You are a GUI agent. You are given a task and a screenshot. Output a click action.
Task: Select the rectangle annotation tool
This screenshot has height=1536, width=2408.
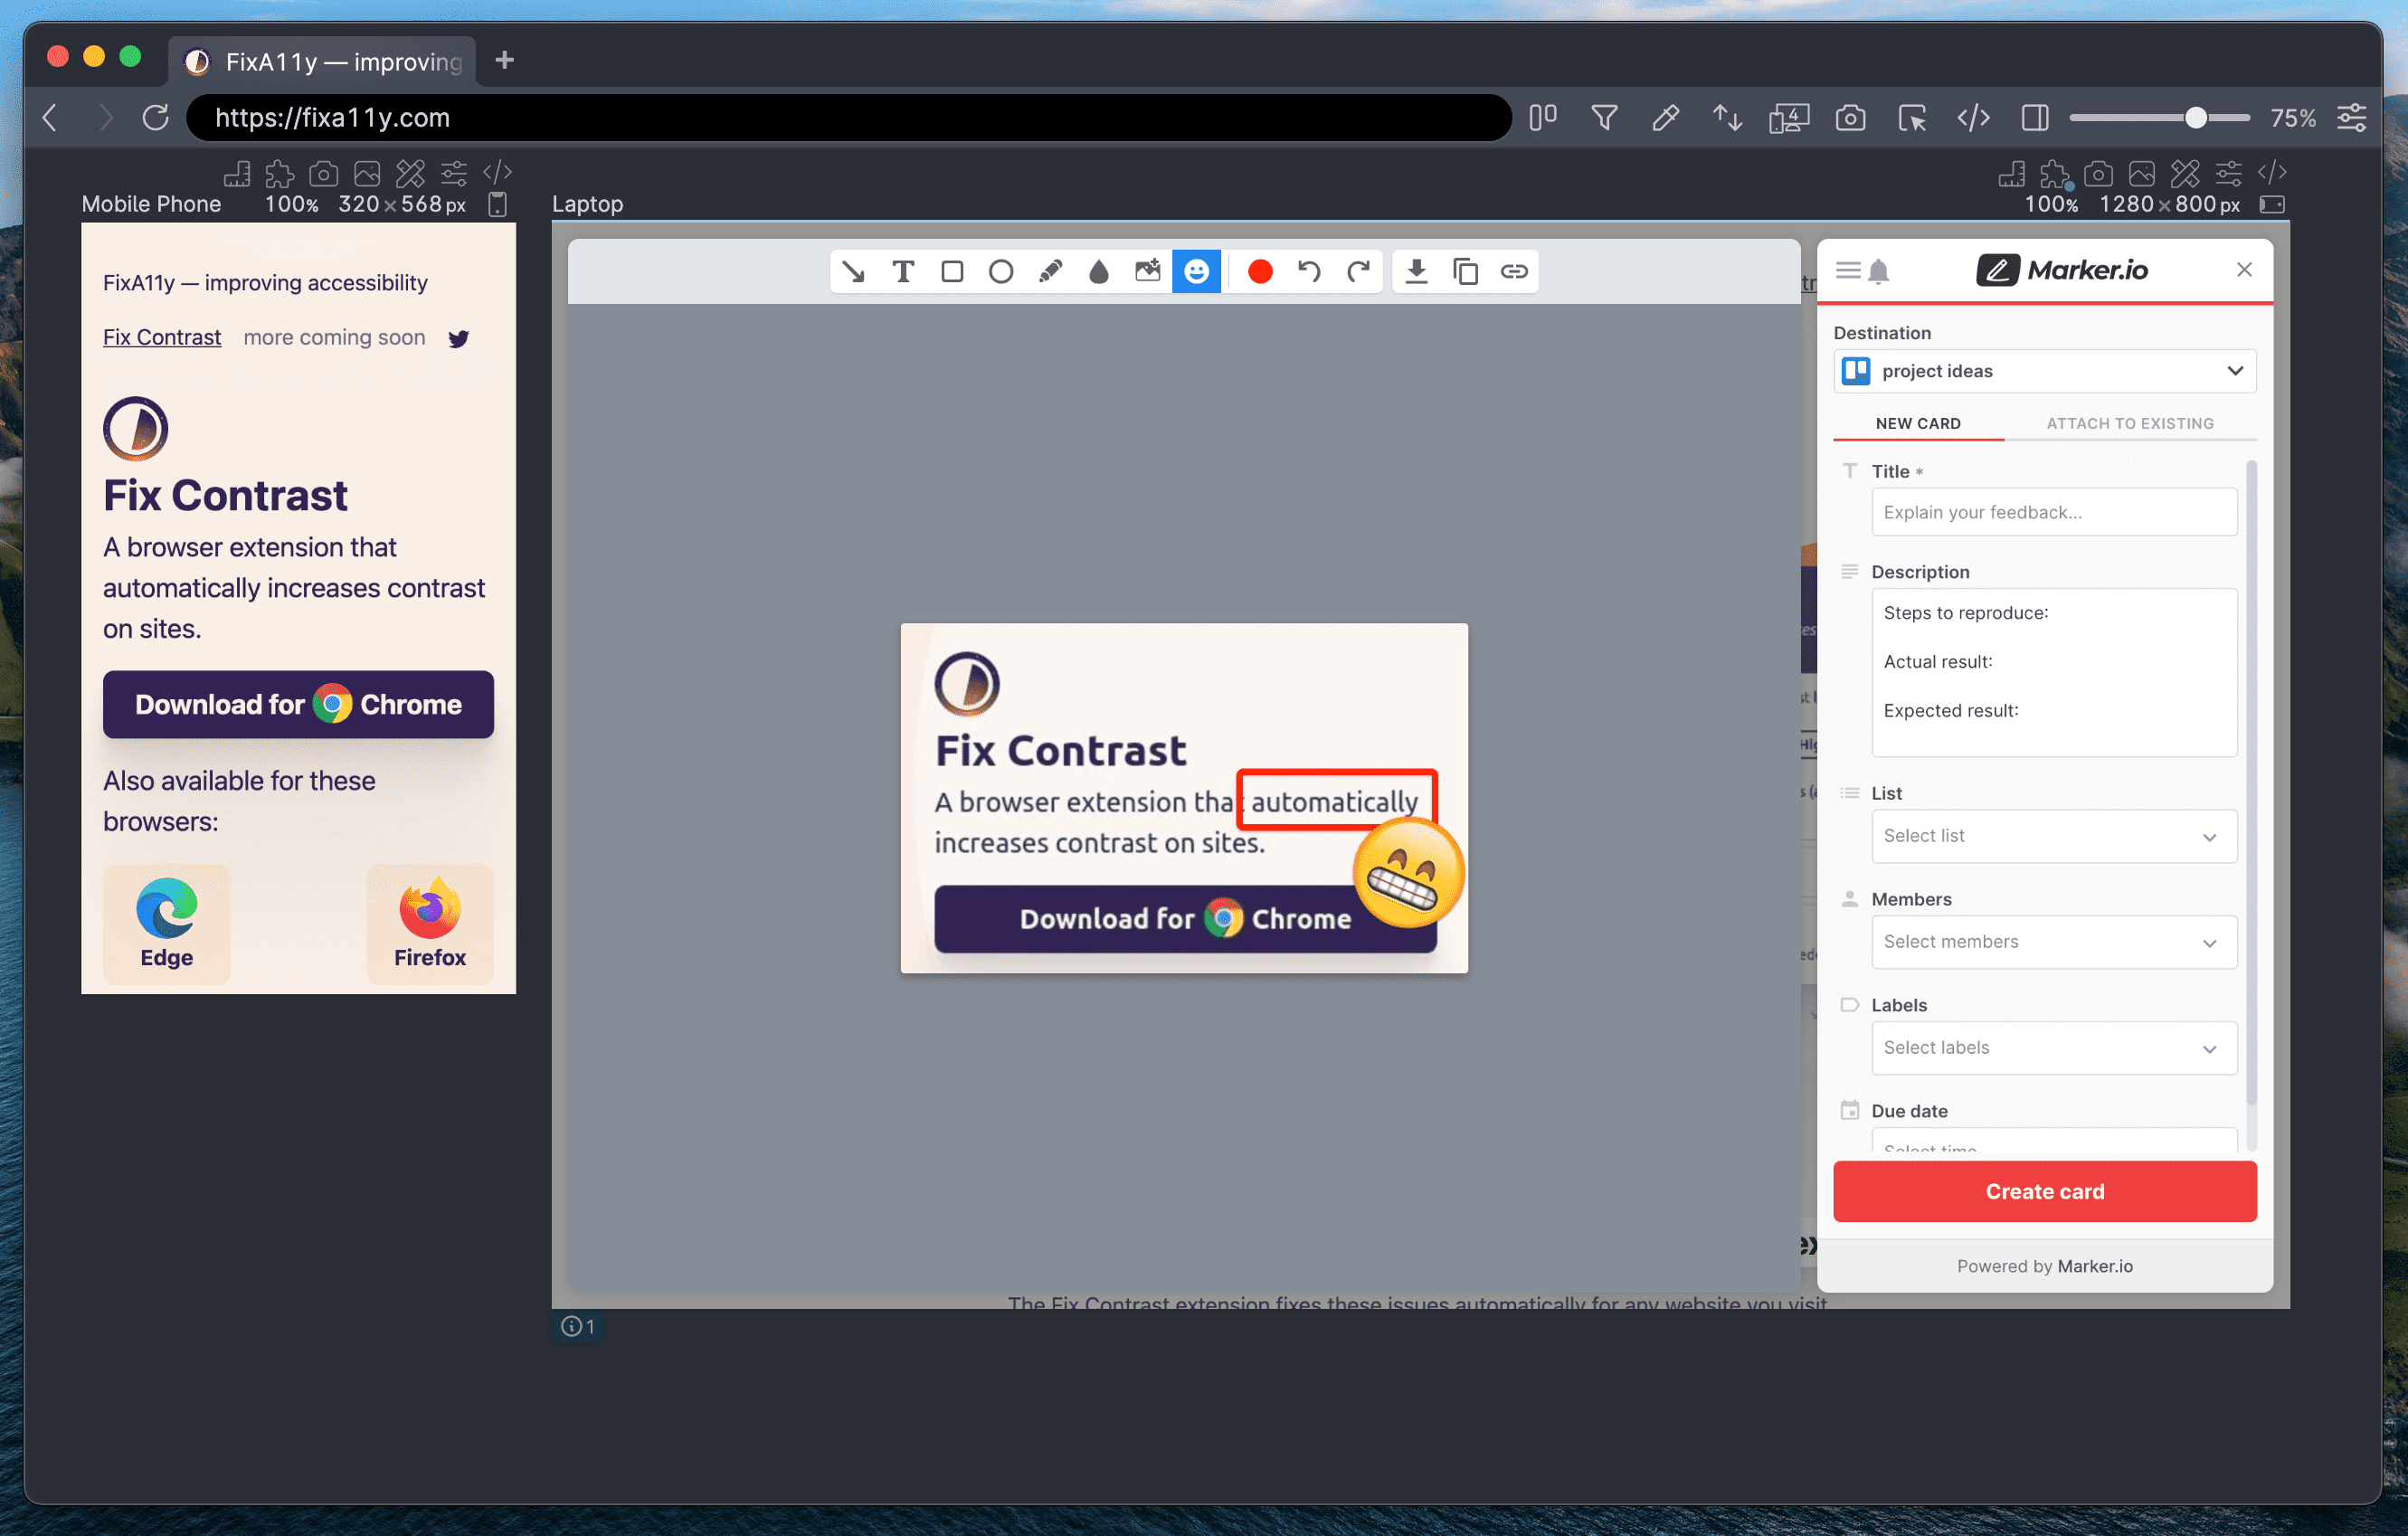[952, 271]
